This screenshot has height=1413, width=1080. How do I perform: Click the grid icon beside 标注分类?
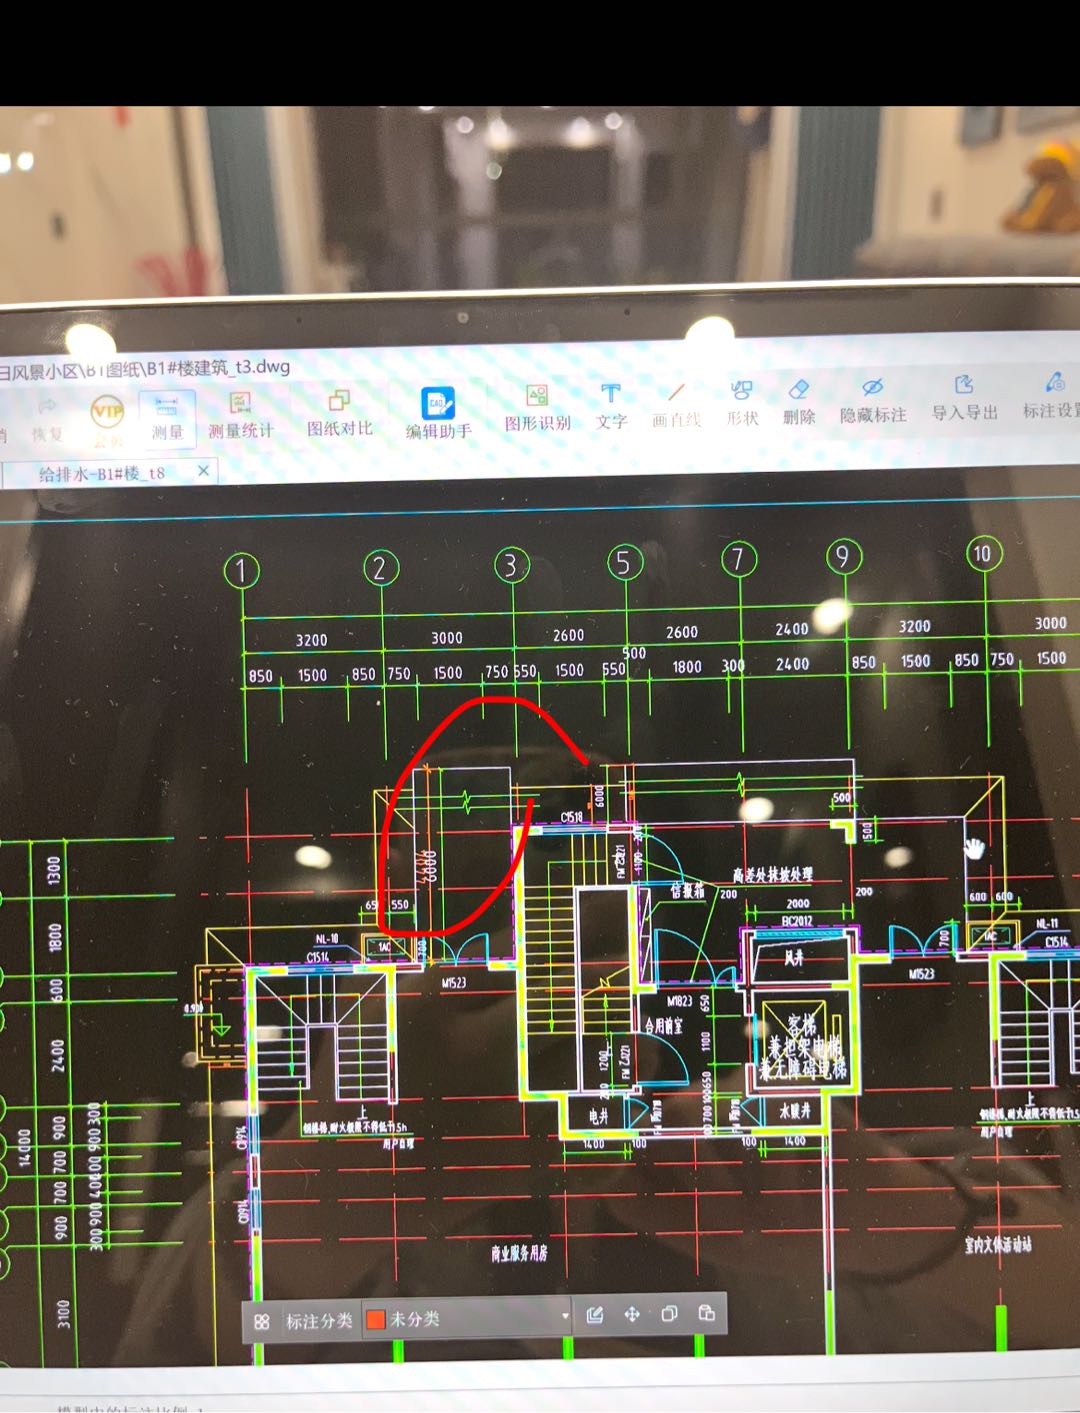point(262,1321)
